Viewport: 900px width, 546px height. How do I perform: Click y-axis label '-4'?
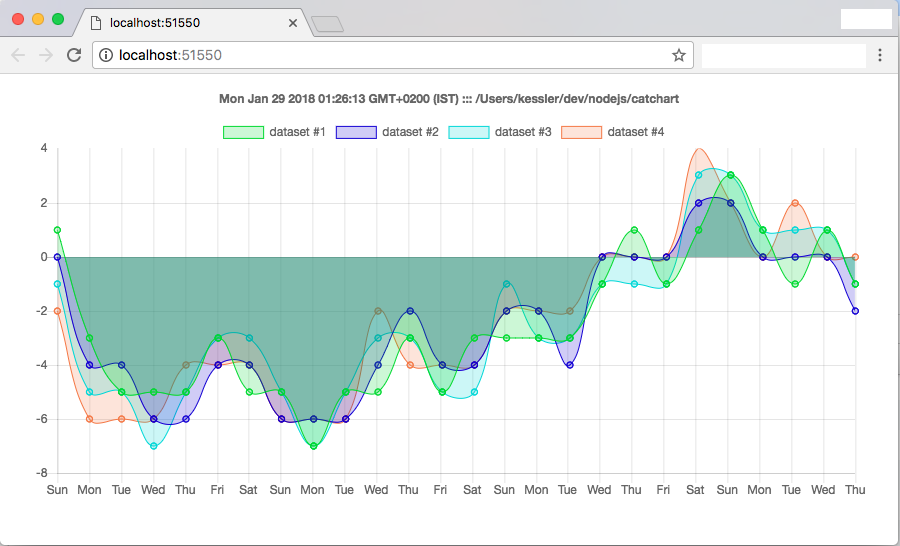(41, 365)
